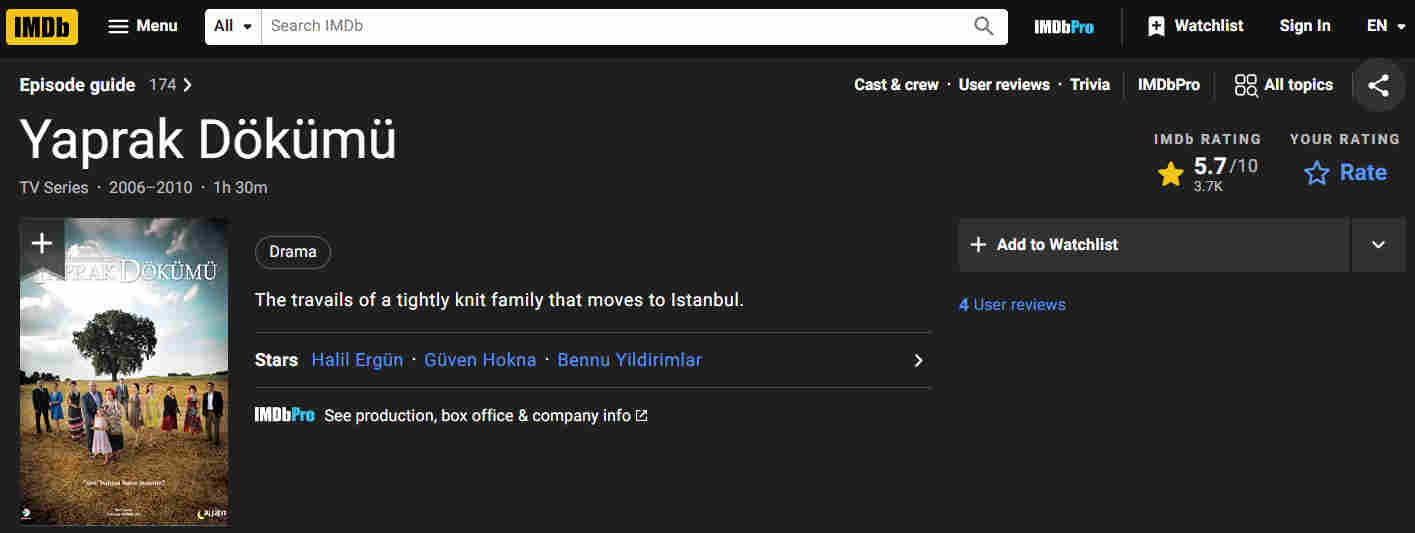Click the magnifying glass search icon
1415x533 pixels.
point(984,26)
